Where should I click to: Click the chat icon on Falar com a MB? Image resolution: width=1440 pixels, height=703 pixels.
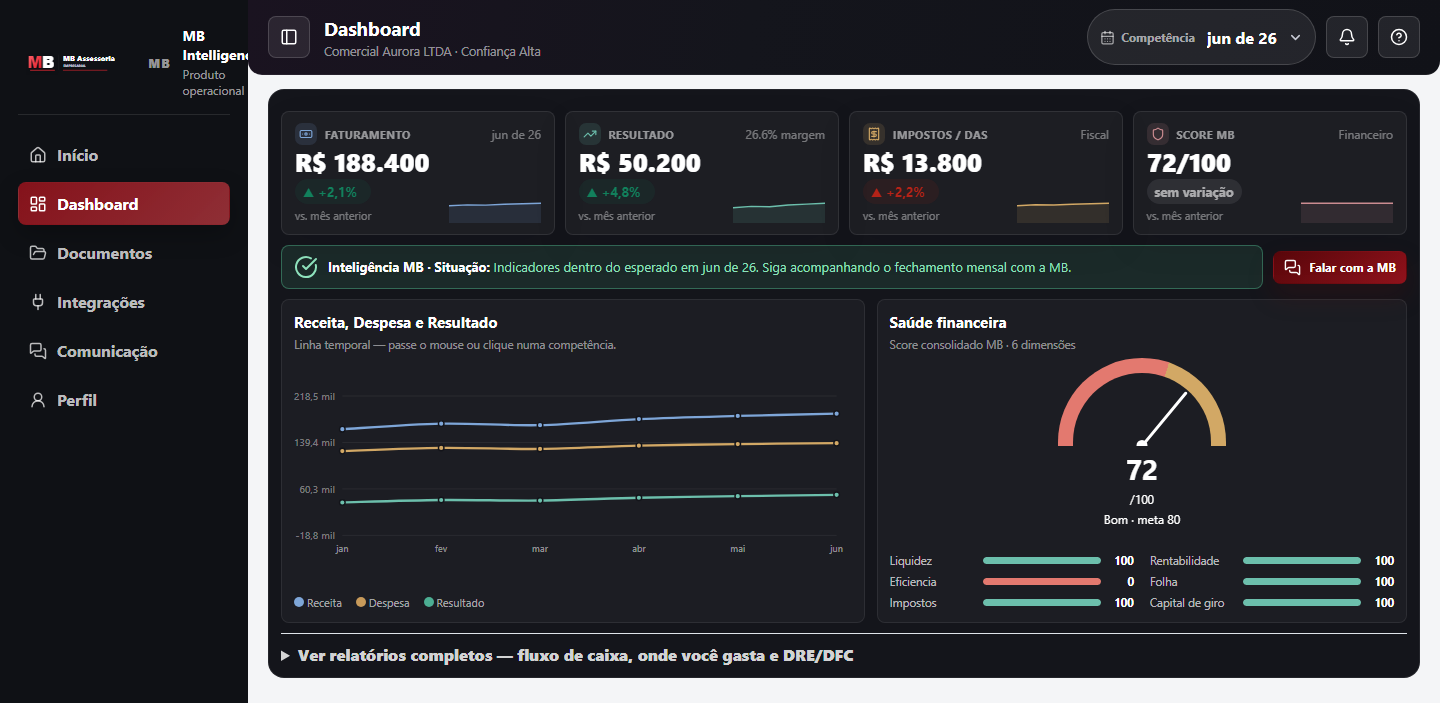(x=1292, y=268)
